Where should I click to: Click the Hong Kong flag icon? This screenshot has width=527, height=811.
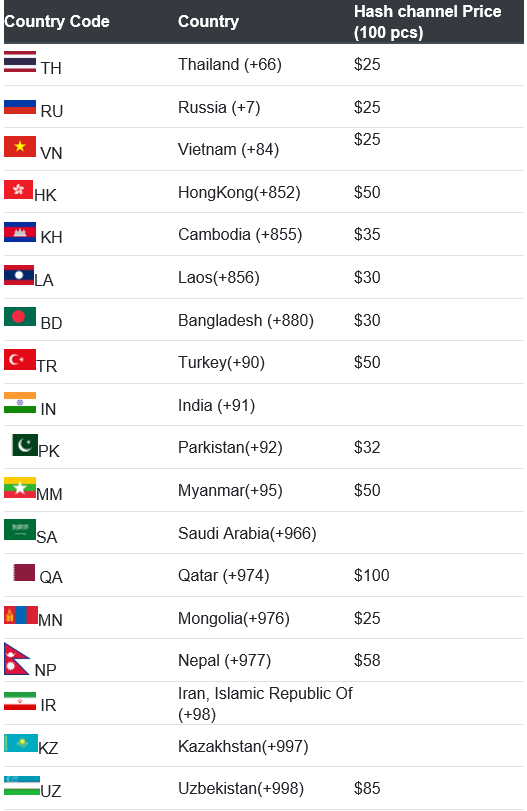[x=19, y=189]
